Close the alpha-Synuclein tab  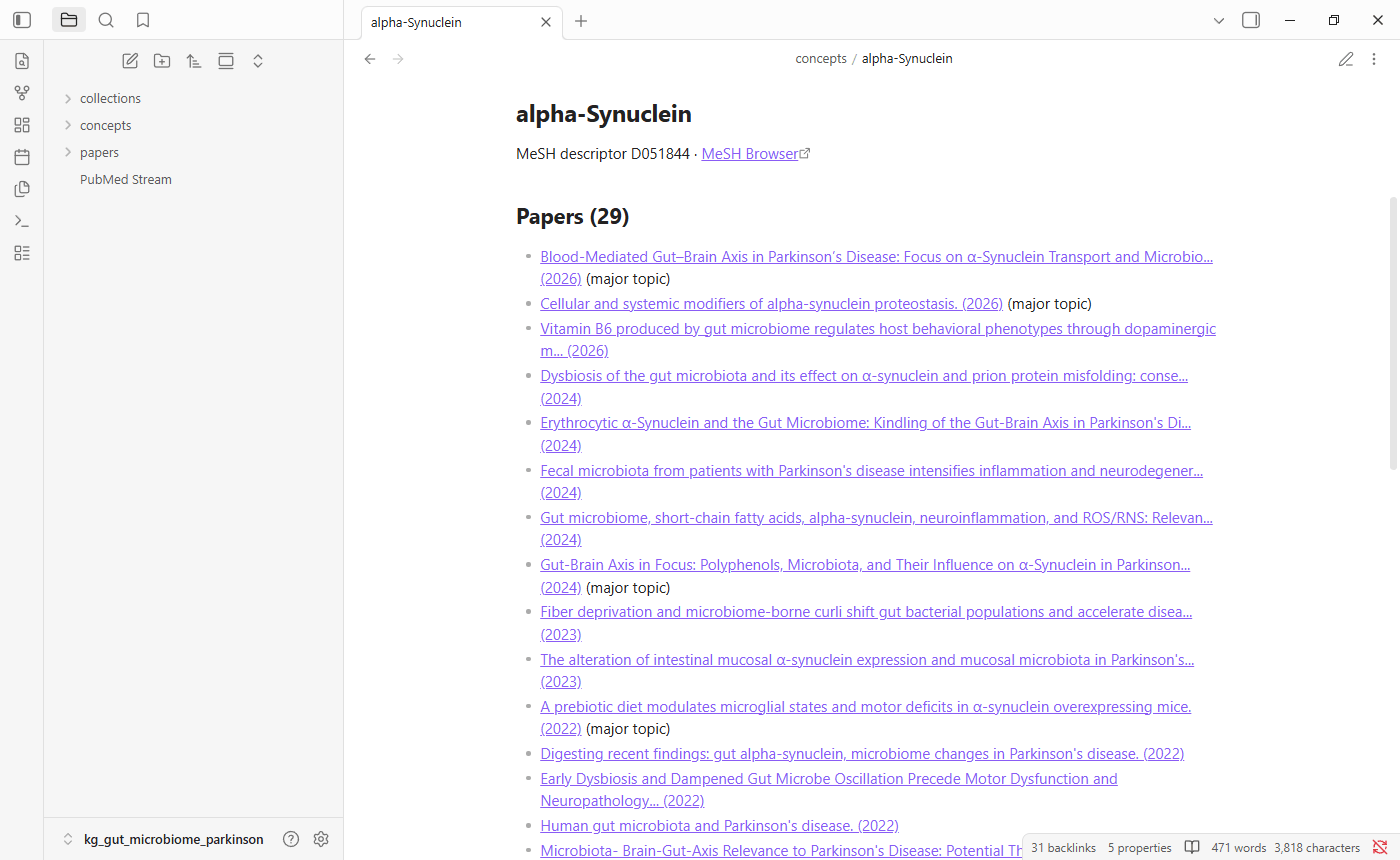pyautogui.click(x=546, y=22)
